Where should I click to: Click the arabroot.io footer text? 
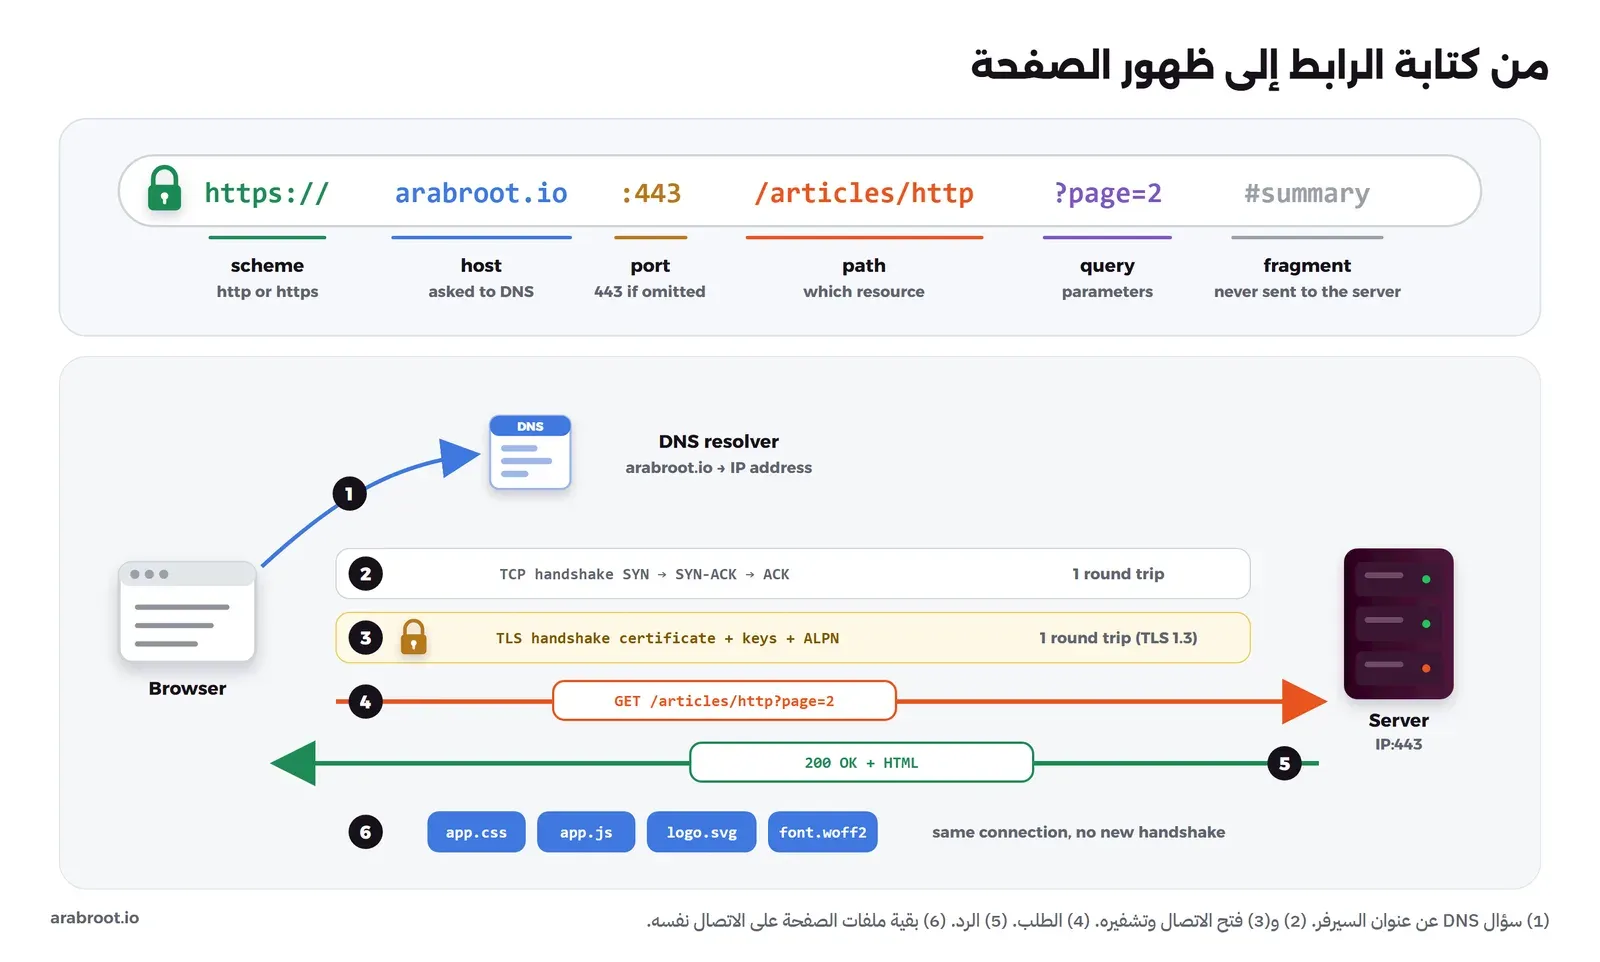click(x=95, y=918)
